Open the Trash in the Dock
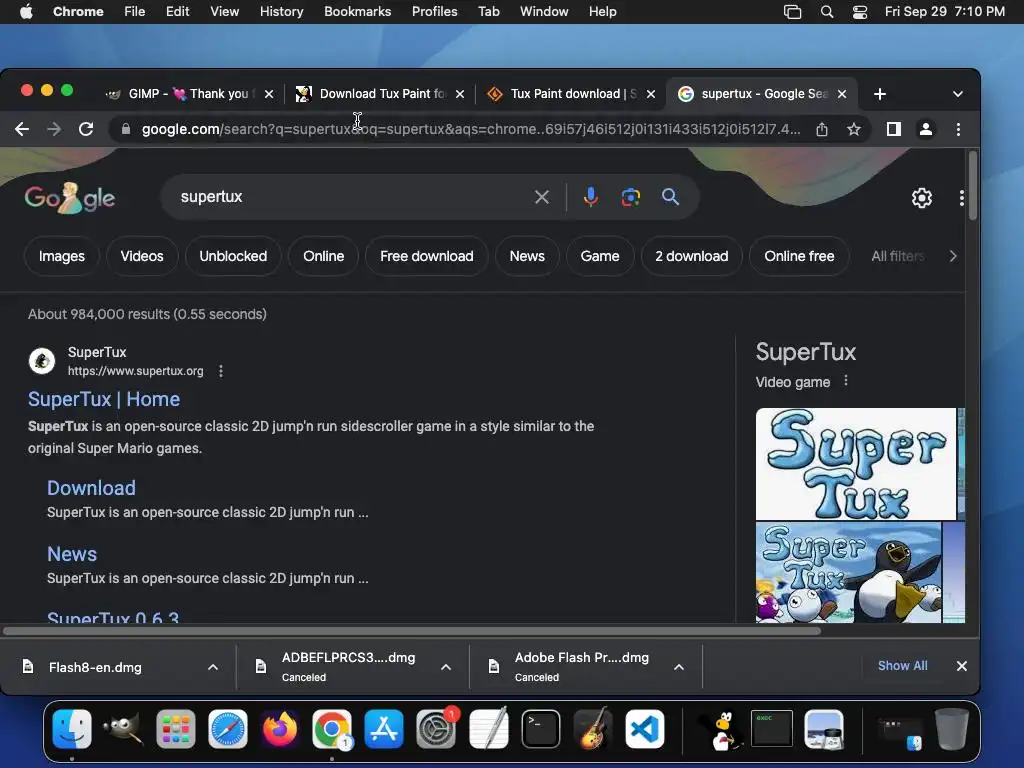Image resolution: width=1024 pixels, height=768 pixels. [952, 729]
